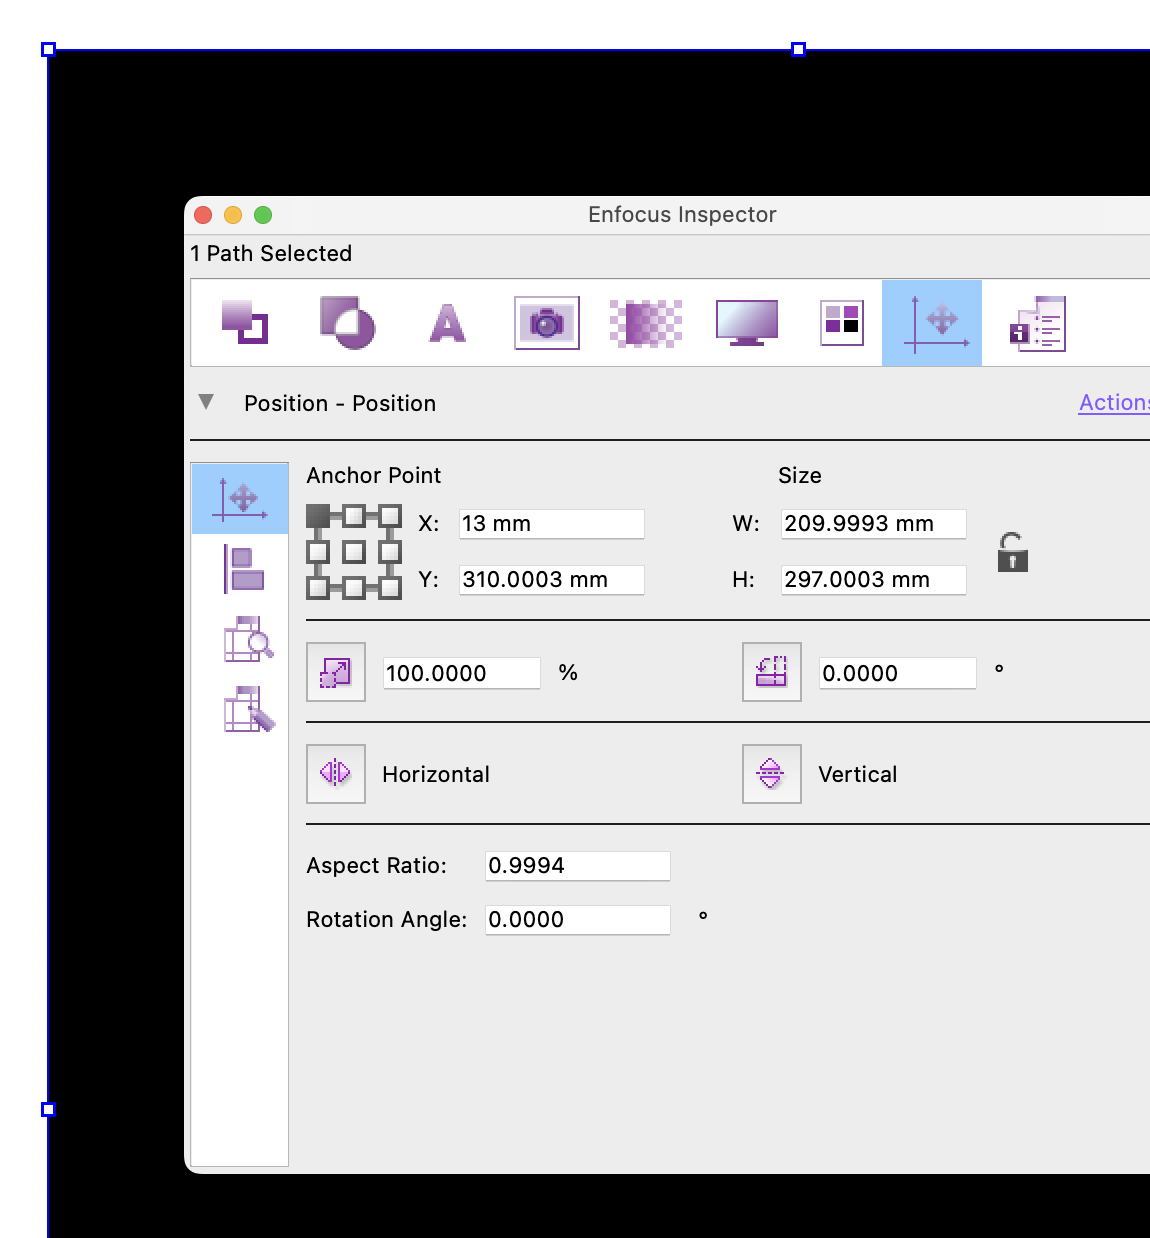Select the Position category in top toolbar

[932, 323]
